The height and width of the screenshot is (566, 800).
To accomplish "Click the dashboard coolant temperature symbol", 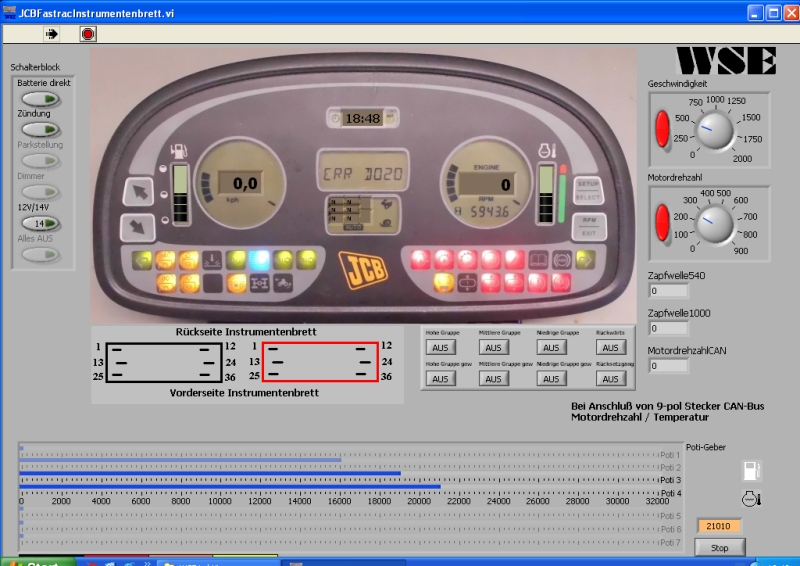I will [x=547, y=151].
